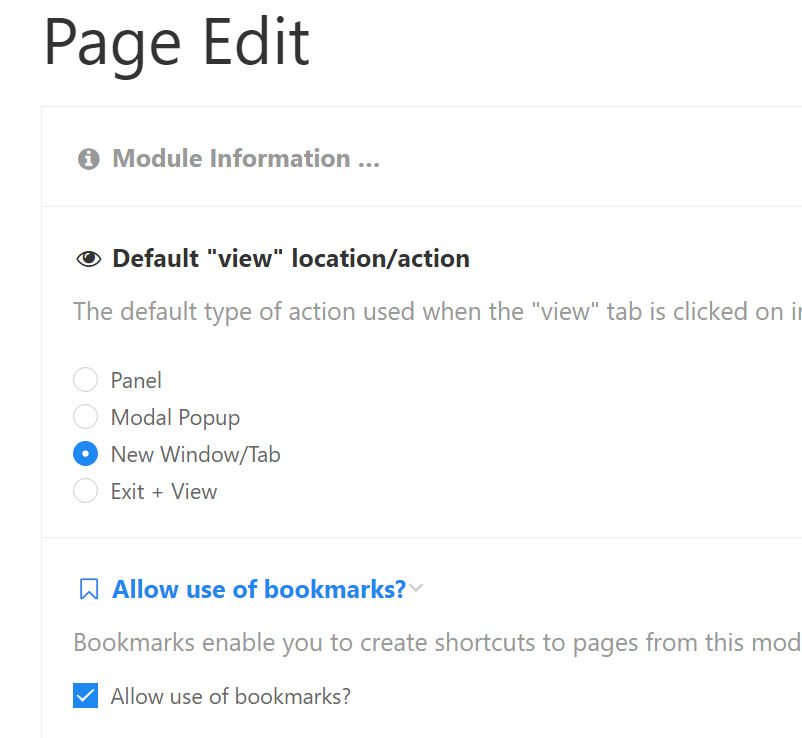The width and height of the screenshot is (802, 738).
Task: Click the Page Edit title heading
Action: [x=177, y=42]
